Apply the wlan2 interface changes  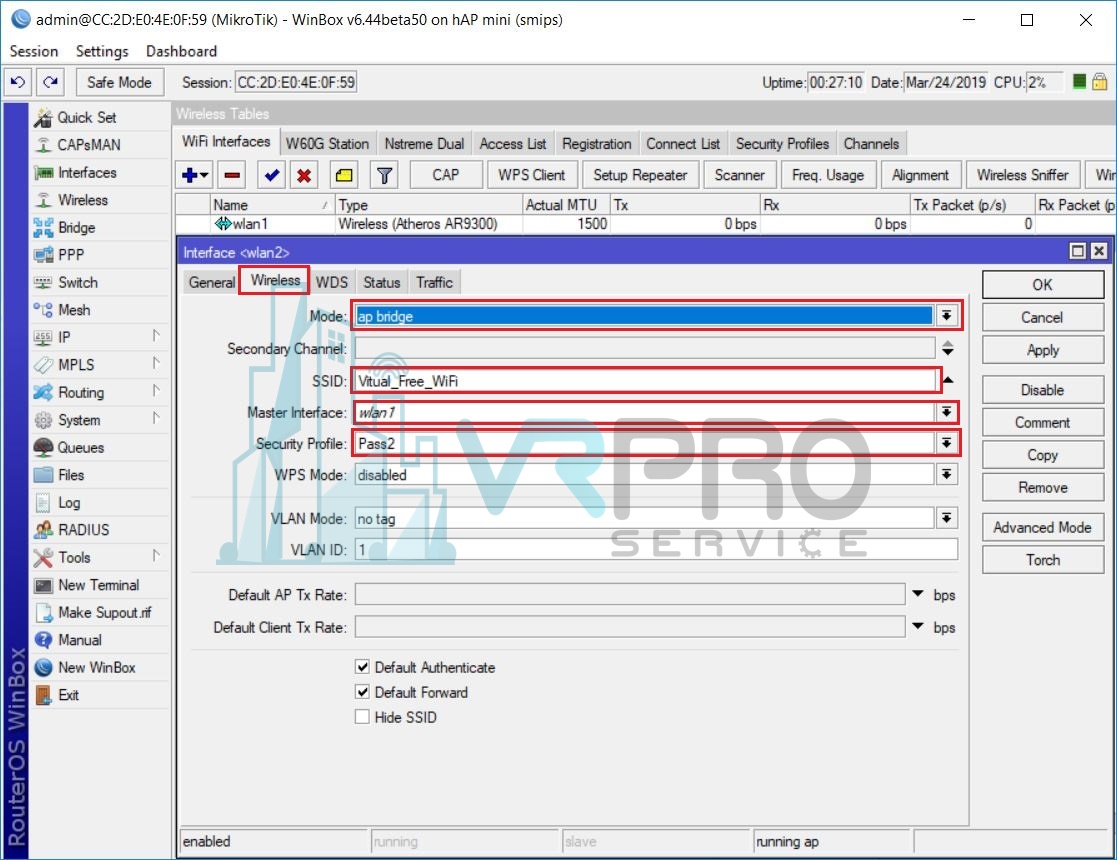(x=1042, y=350)
